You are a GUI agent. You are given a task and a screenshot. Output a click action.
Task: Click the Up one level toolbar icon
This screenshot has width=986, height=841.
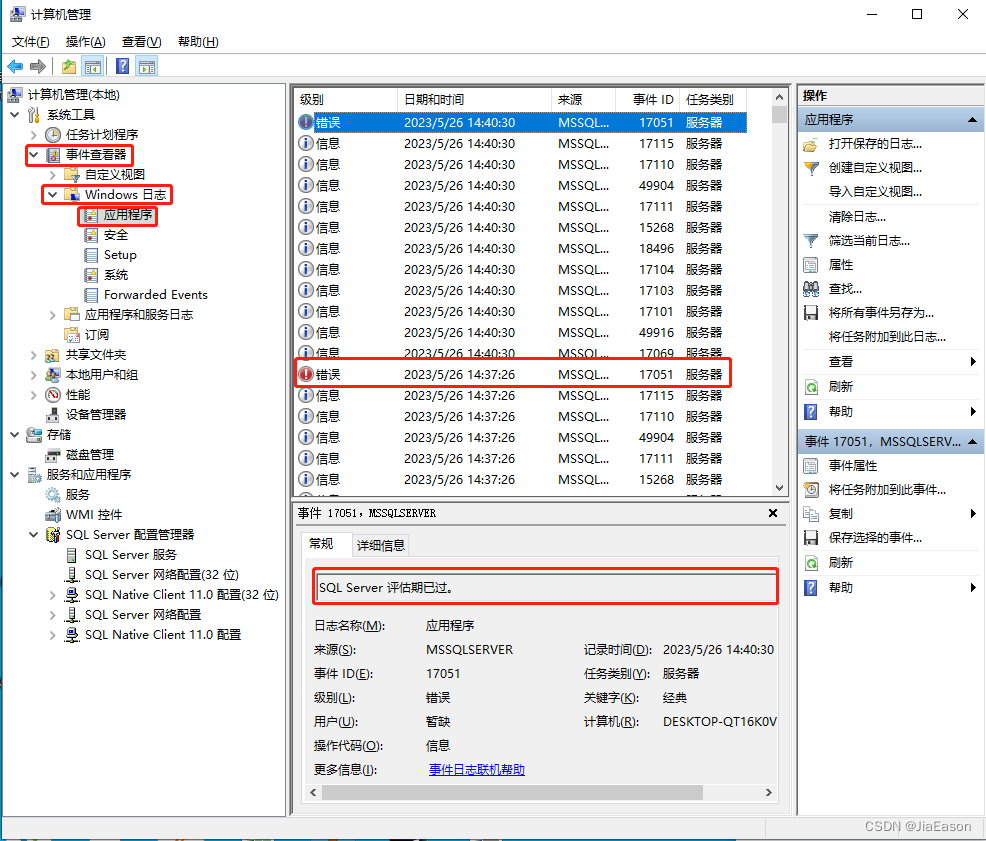pyautogui.click(x=69, y=66)
